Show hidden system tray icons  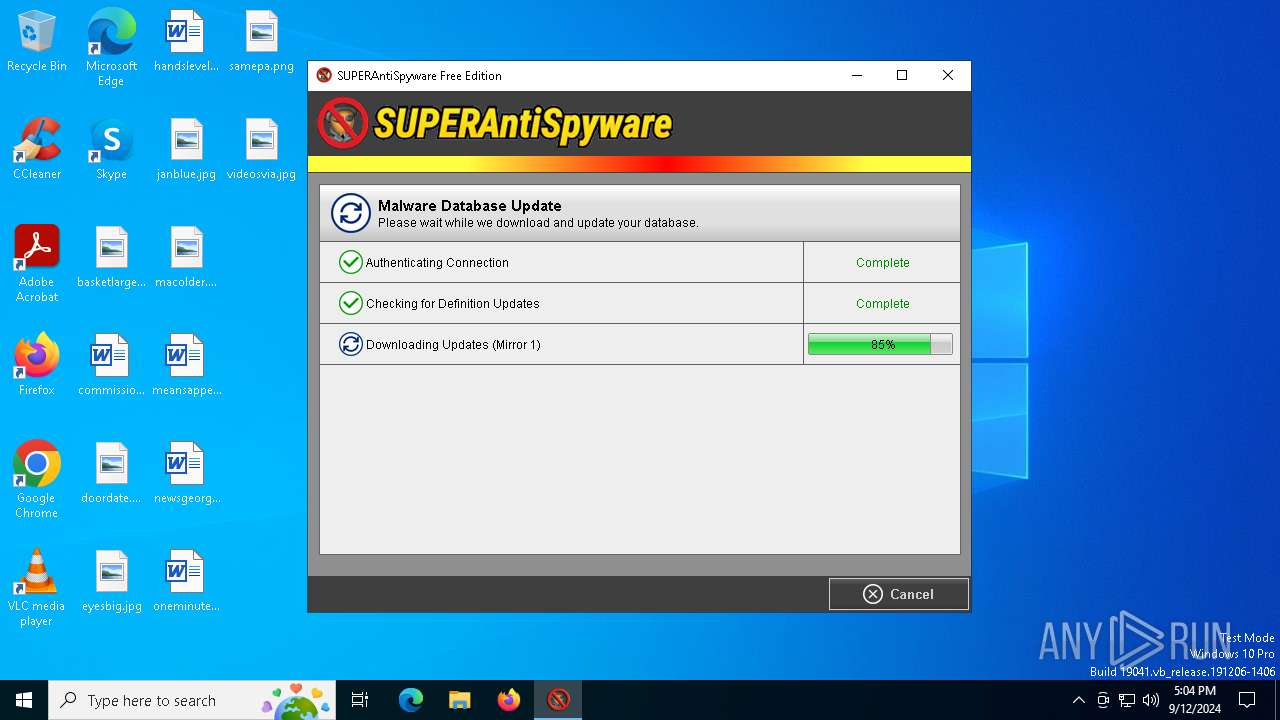tap(1078, 700)
